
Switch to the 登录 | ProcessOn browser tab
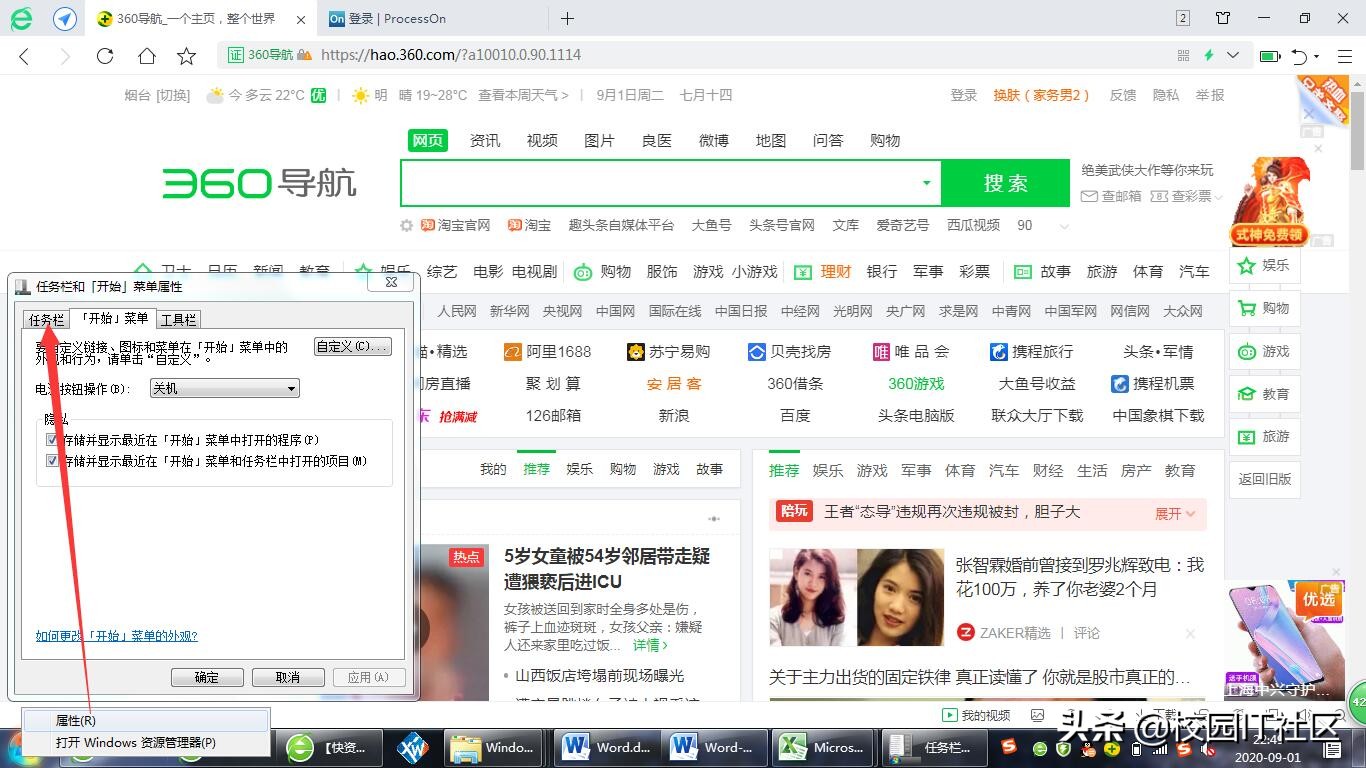[x=431, y=18]
